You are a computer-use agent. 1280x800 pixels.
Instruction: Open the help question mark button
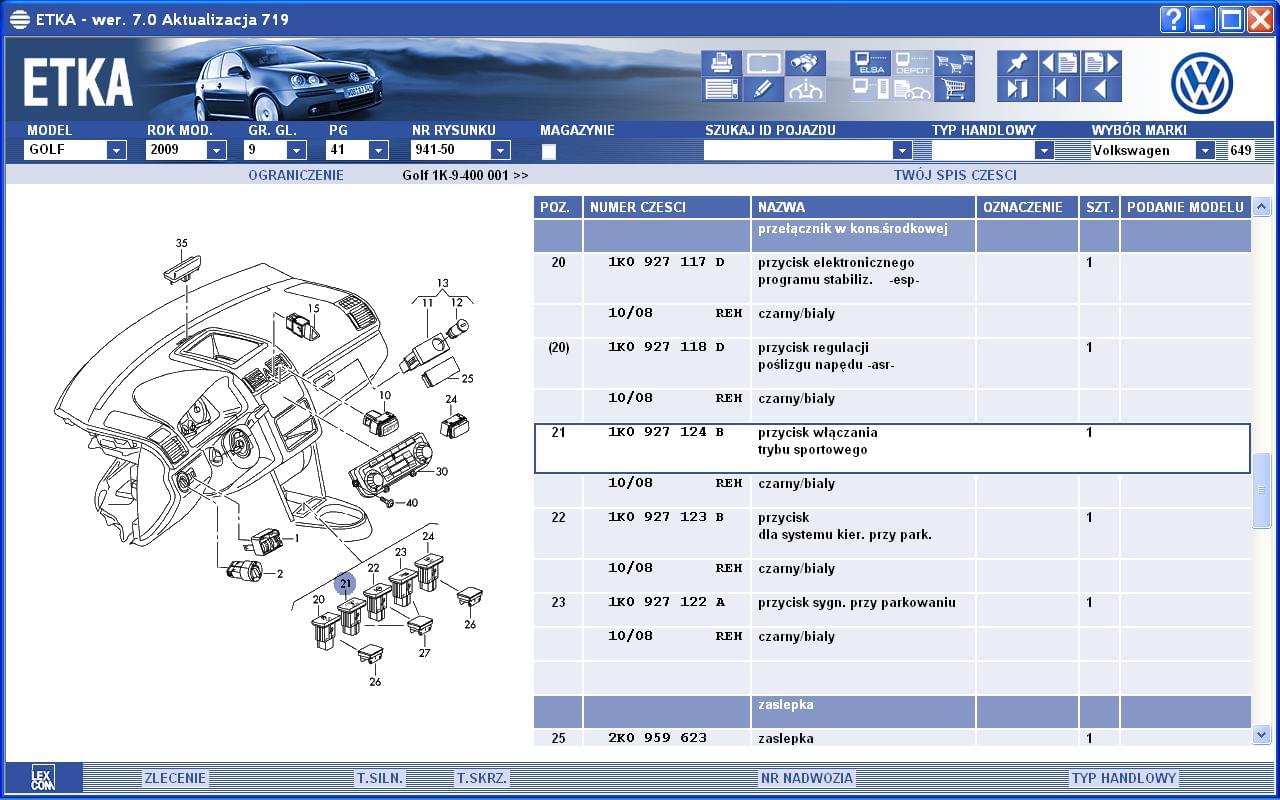[x=1173, y=19]
